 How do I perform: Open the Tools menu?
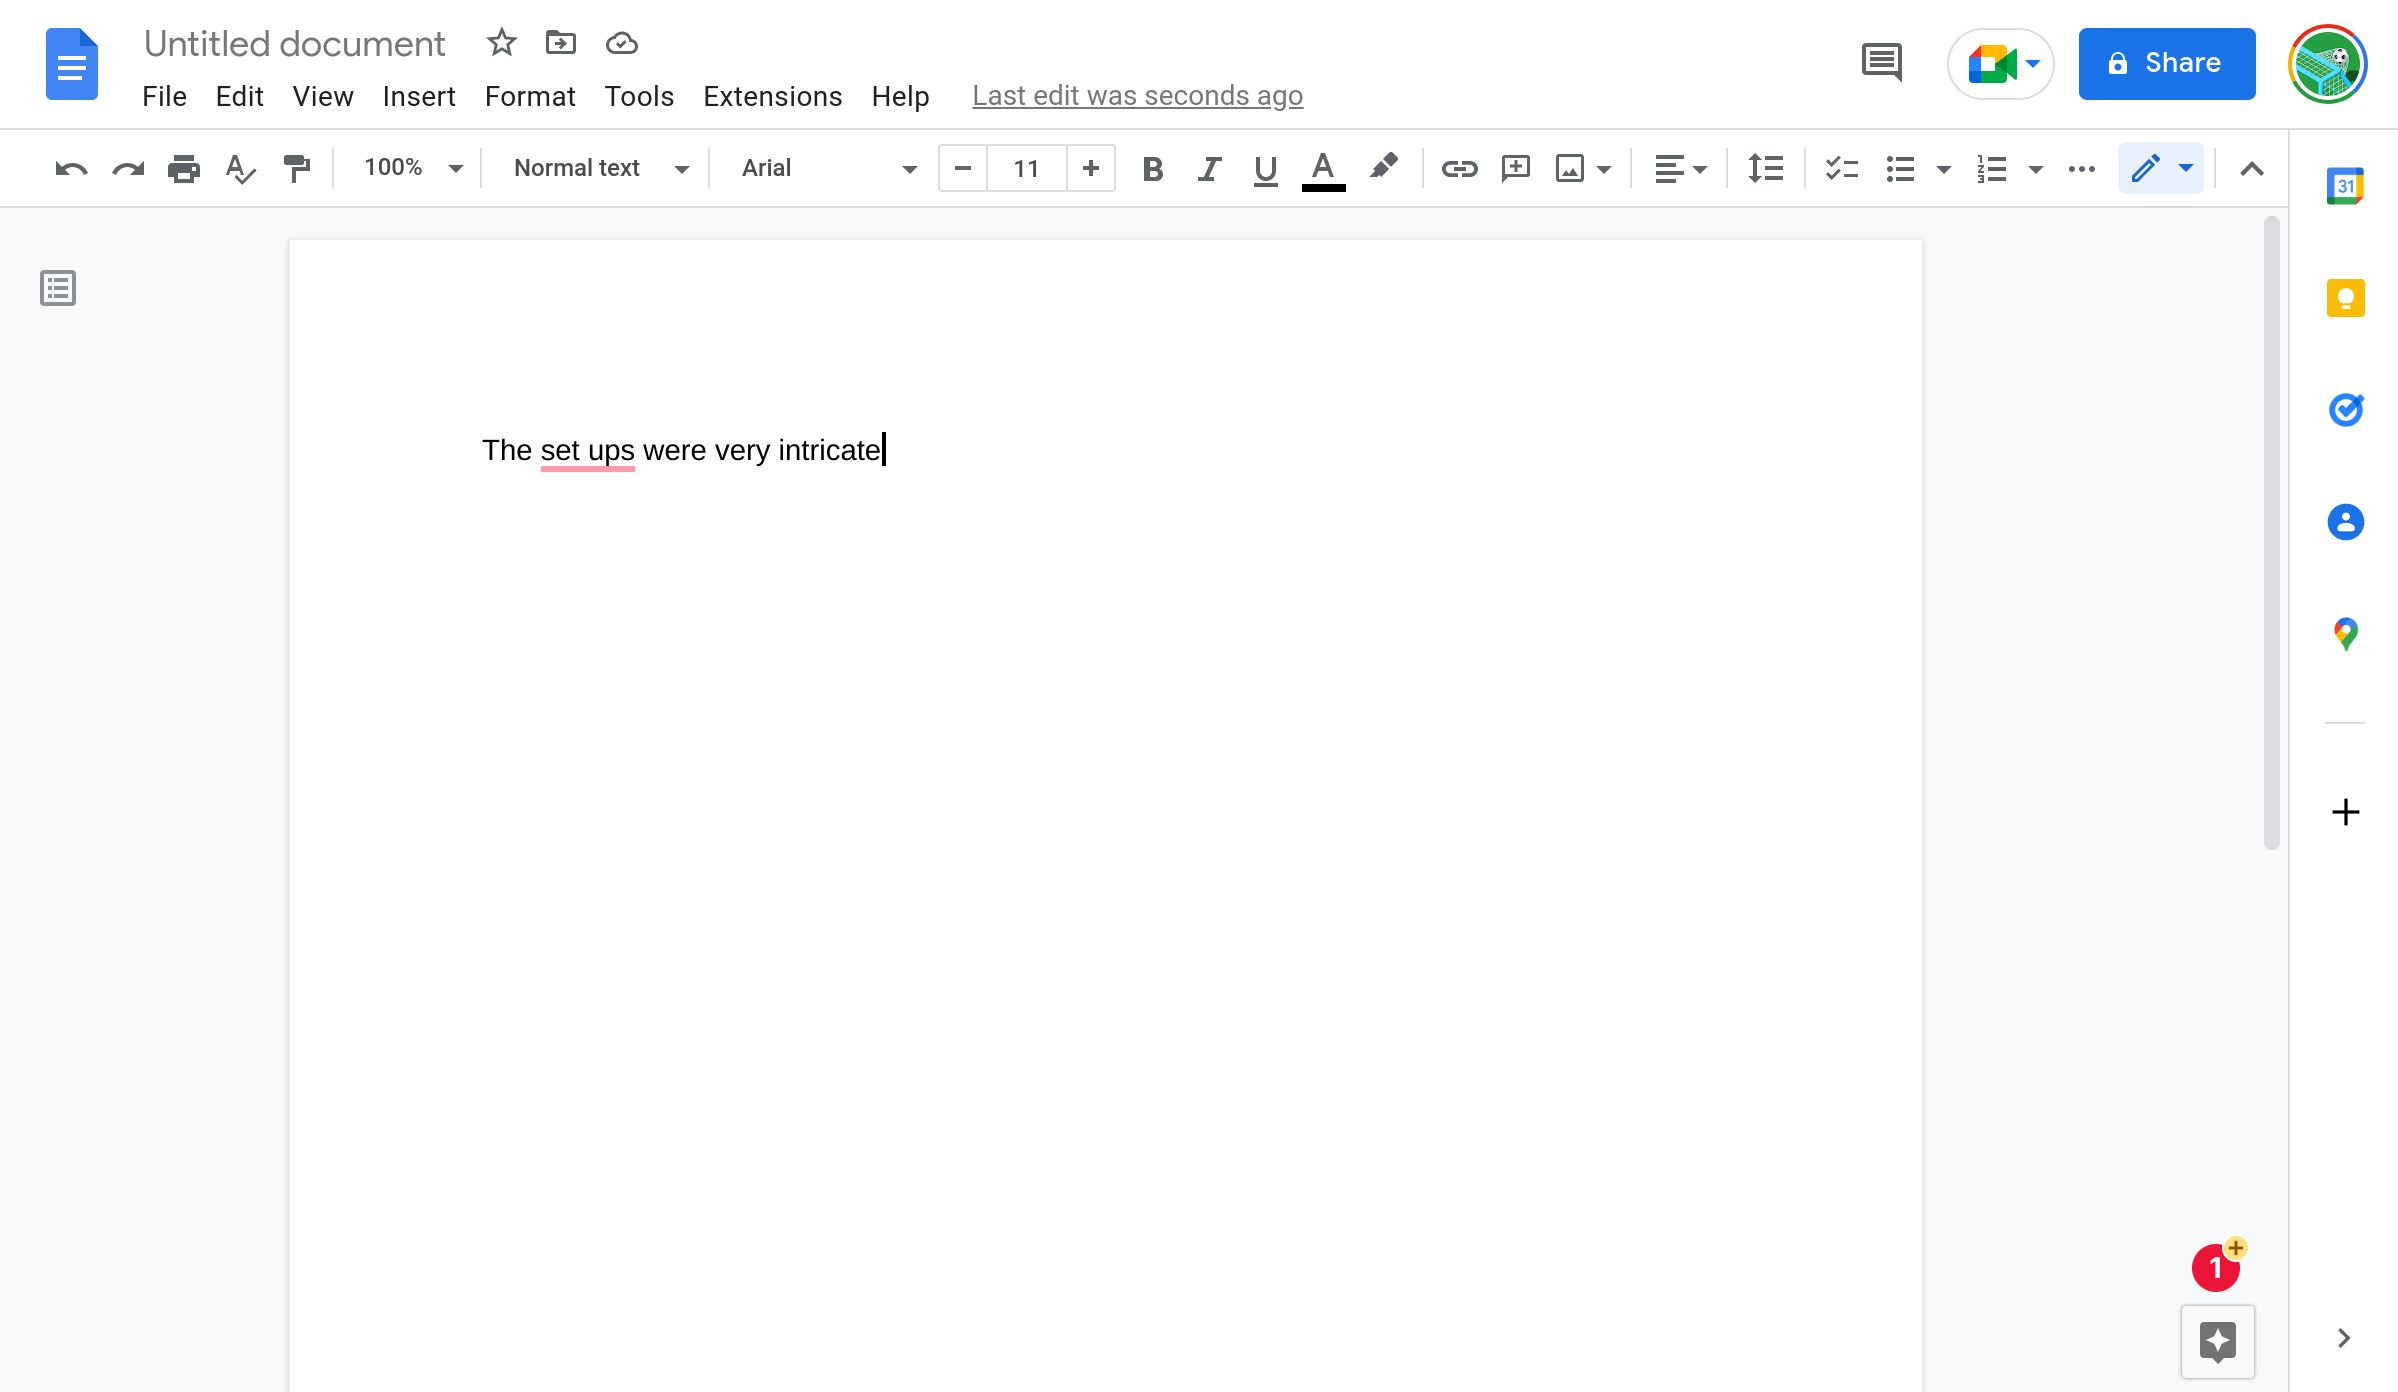click(638, 94)
